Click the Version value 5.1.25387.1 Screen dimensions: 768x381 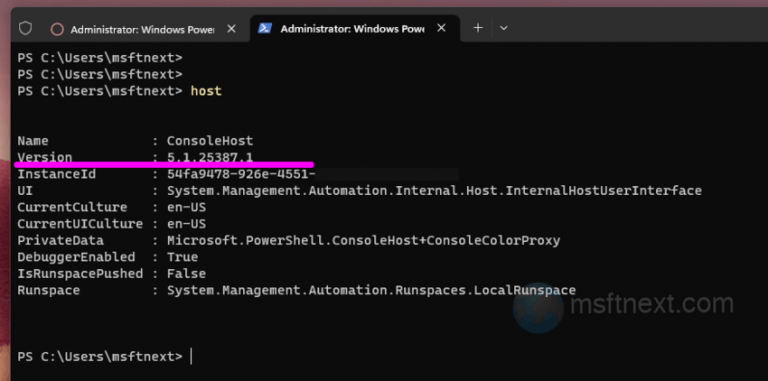[210, 157]
